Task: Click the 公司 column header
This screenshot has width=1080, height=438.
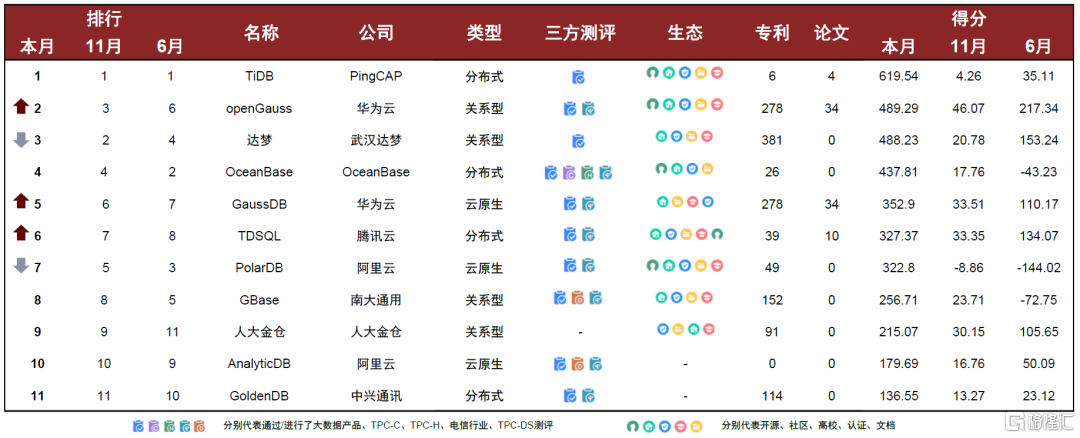Action: 376,32
